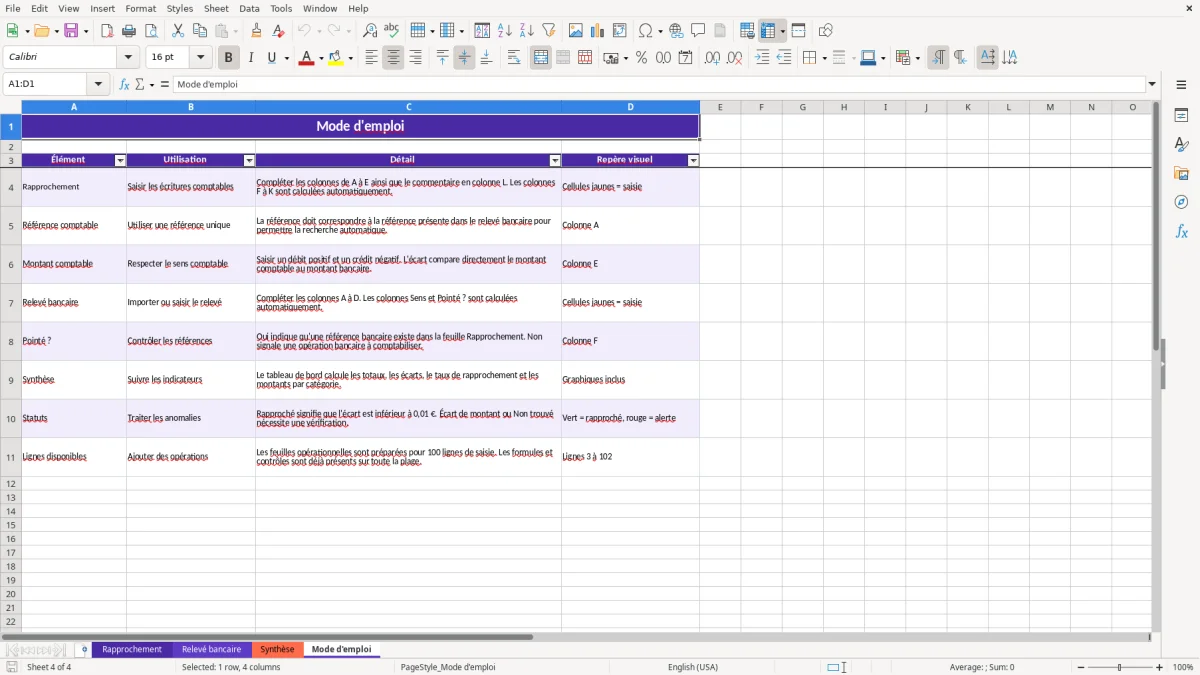Open the sidebar Functions deck
Image resolution: width=1200 pixels, height=675 pixels.
(x=1181, y=231)
